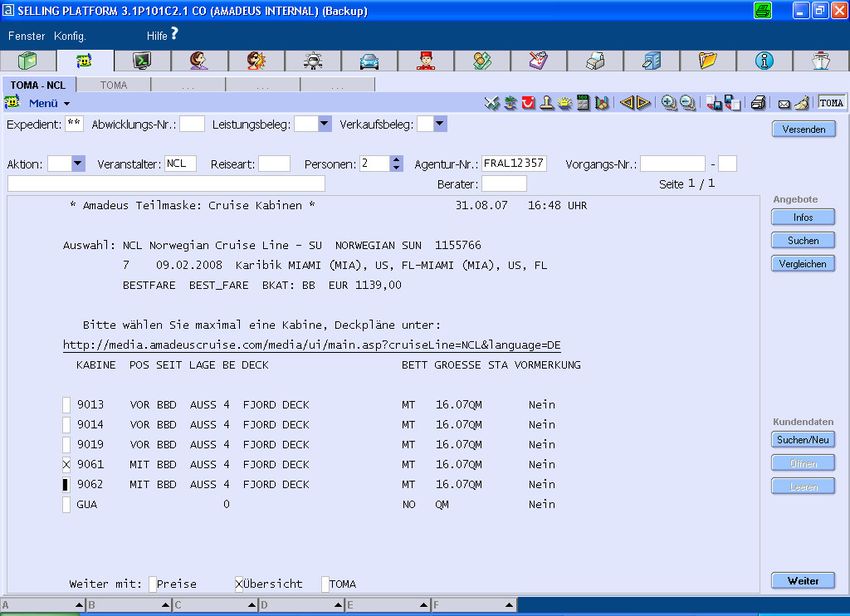Screen dimensions: 850x616
Task: Click the Veranstalter input field
Action: [x=180, y=163]
